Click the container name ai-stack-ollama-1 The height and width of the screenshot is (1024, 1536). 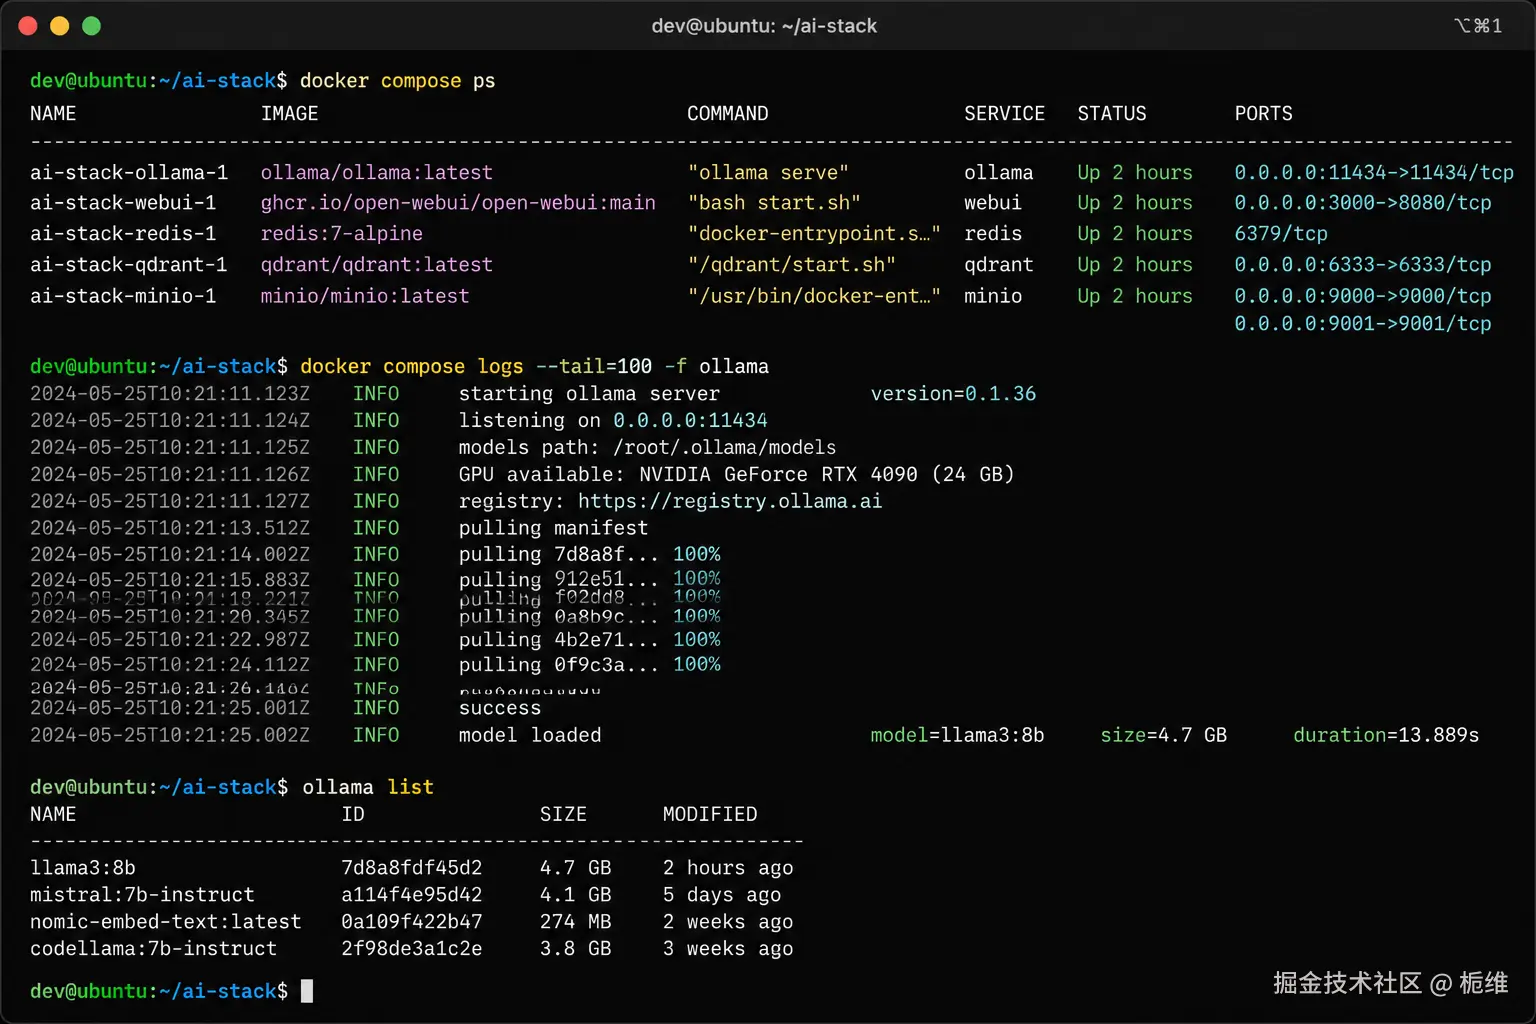[129, 173]
